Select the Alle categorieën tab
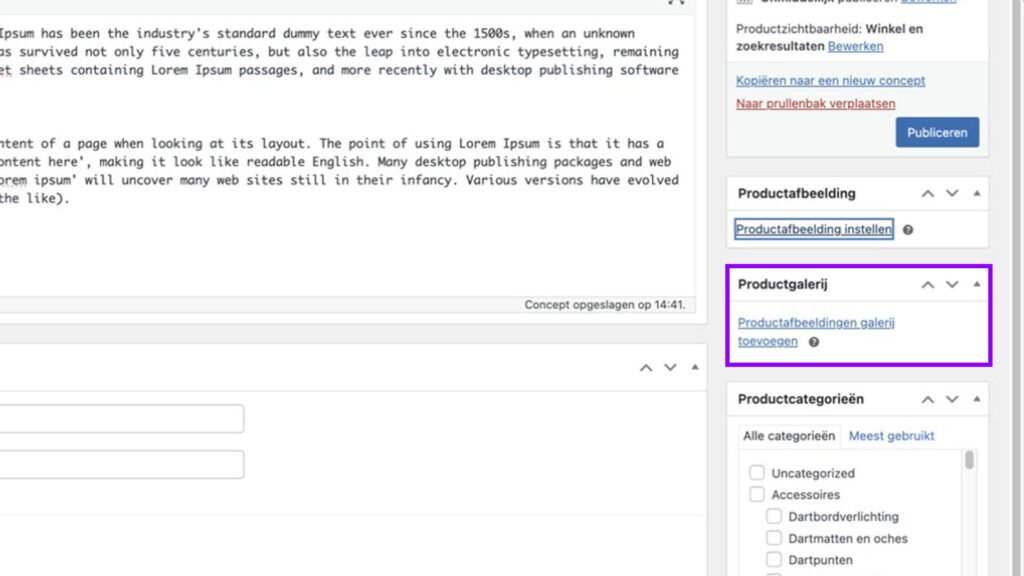 click(788, 435)
